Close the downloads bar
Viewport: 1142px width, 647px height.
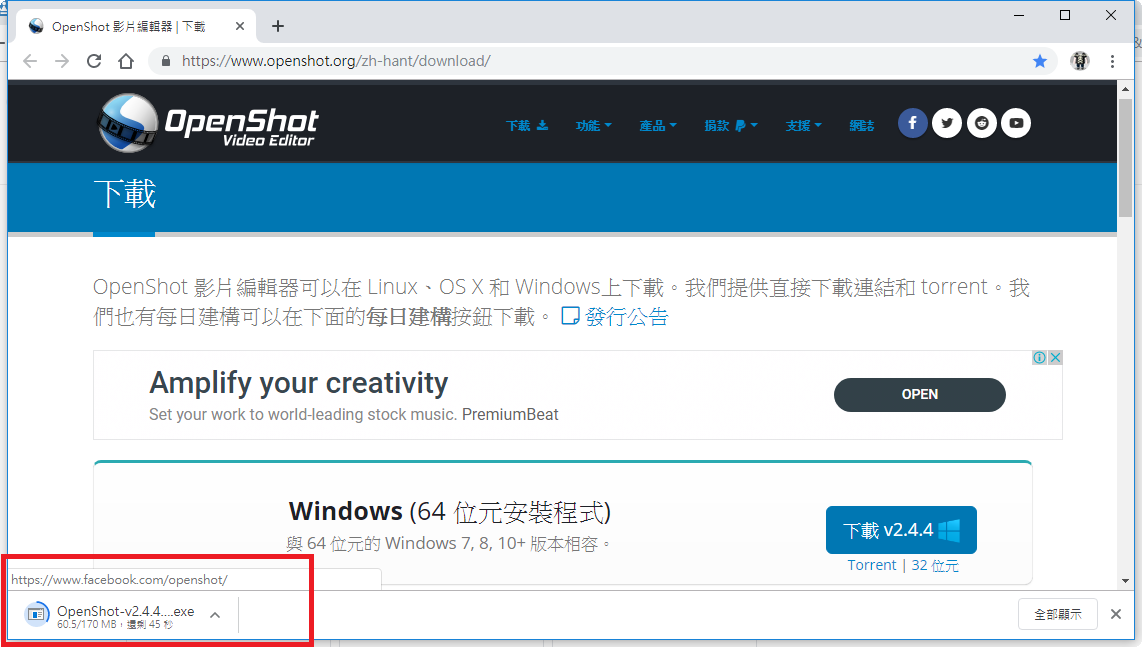click(1116, 614)
